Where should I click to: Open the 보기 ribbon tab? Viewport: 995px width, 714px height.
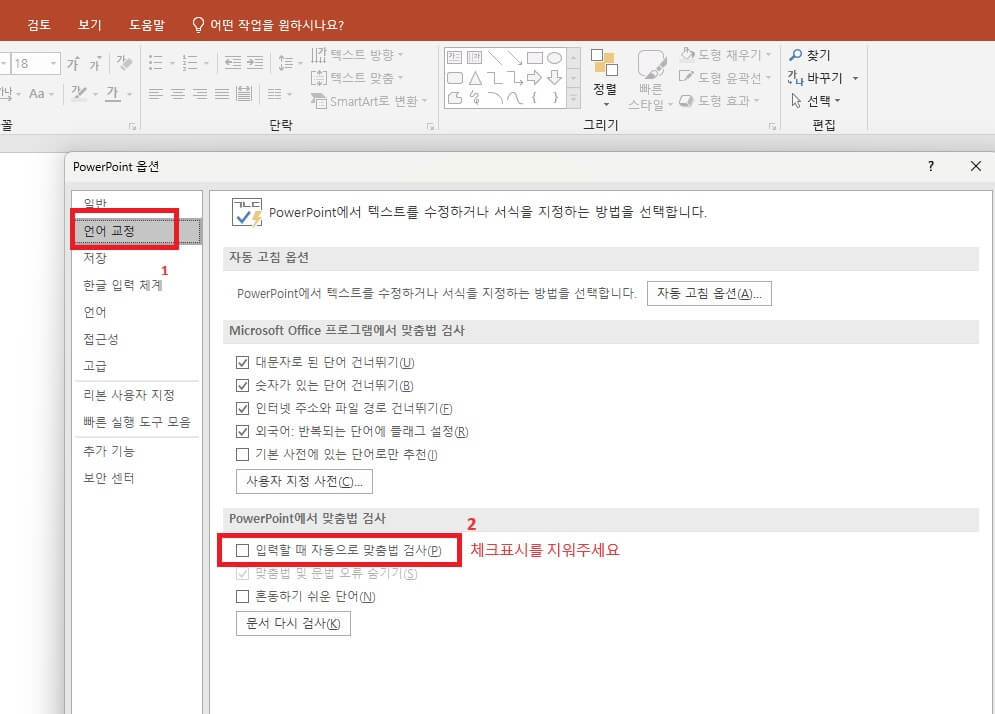89,25
